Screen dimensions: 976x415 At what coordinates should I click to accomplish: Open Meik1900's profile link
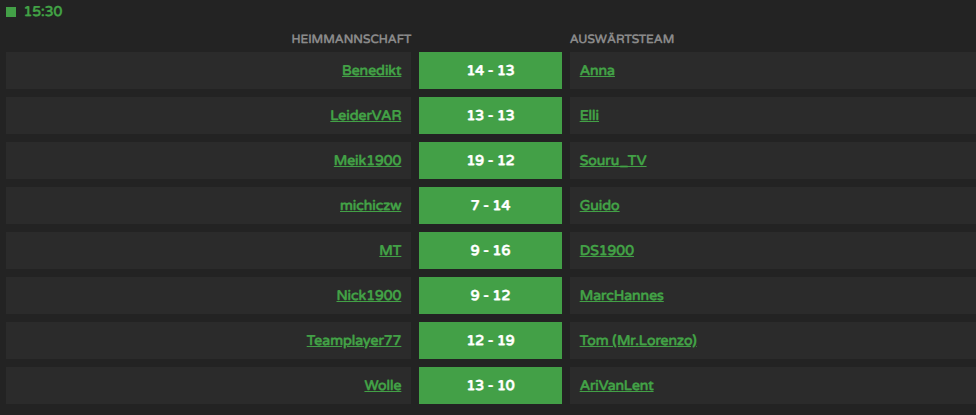(367, 161)
